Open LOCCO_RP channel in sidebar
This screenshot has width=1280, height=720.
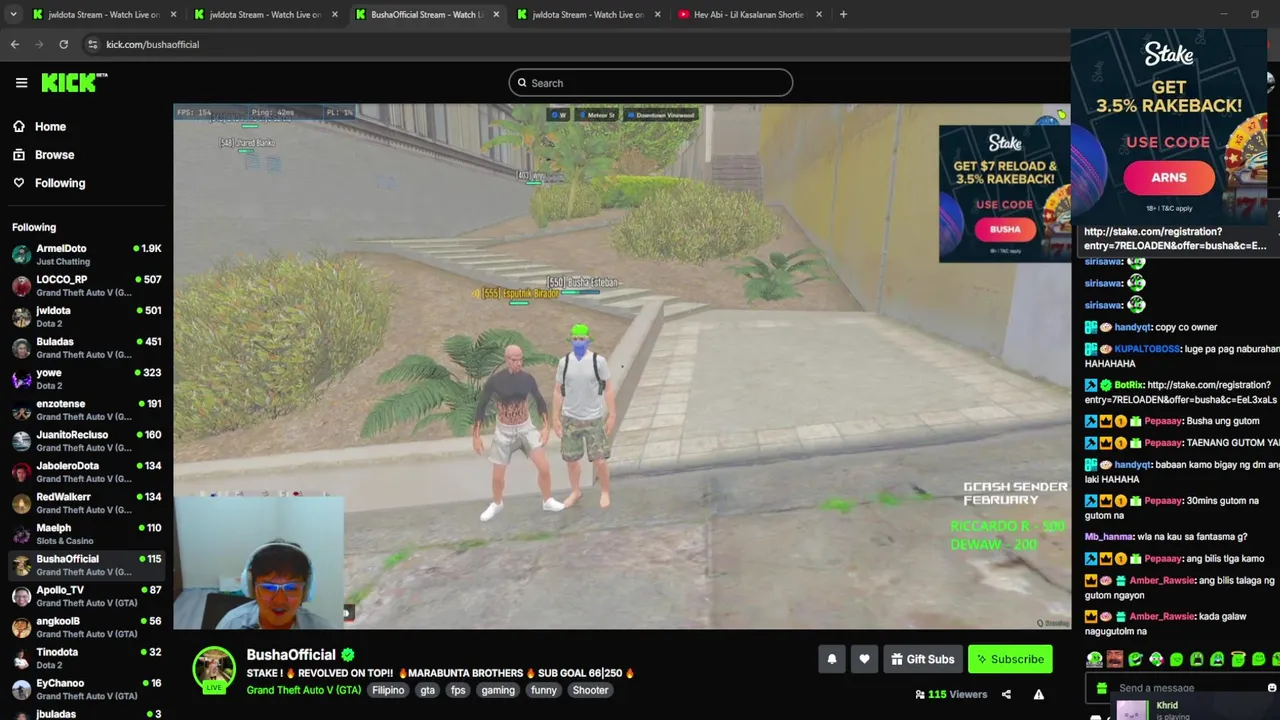point(86,285)
